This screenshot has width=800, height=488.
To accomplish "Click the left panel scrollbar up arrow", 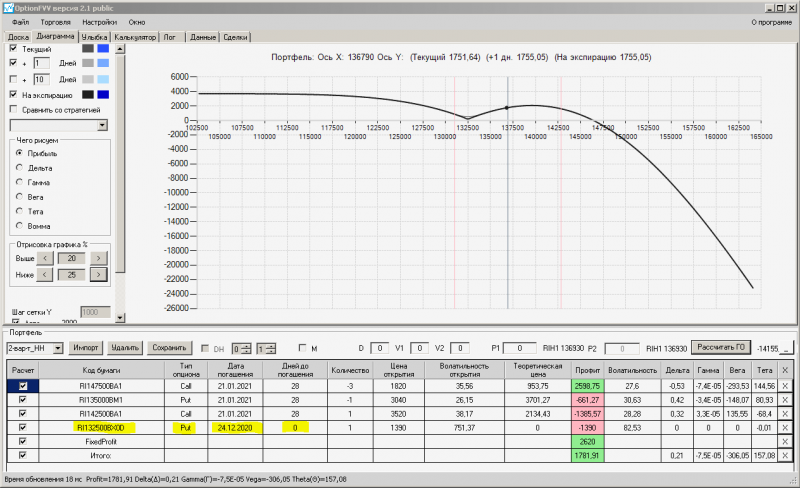I will 120,49.
